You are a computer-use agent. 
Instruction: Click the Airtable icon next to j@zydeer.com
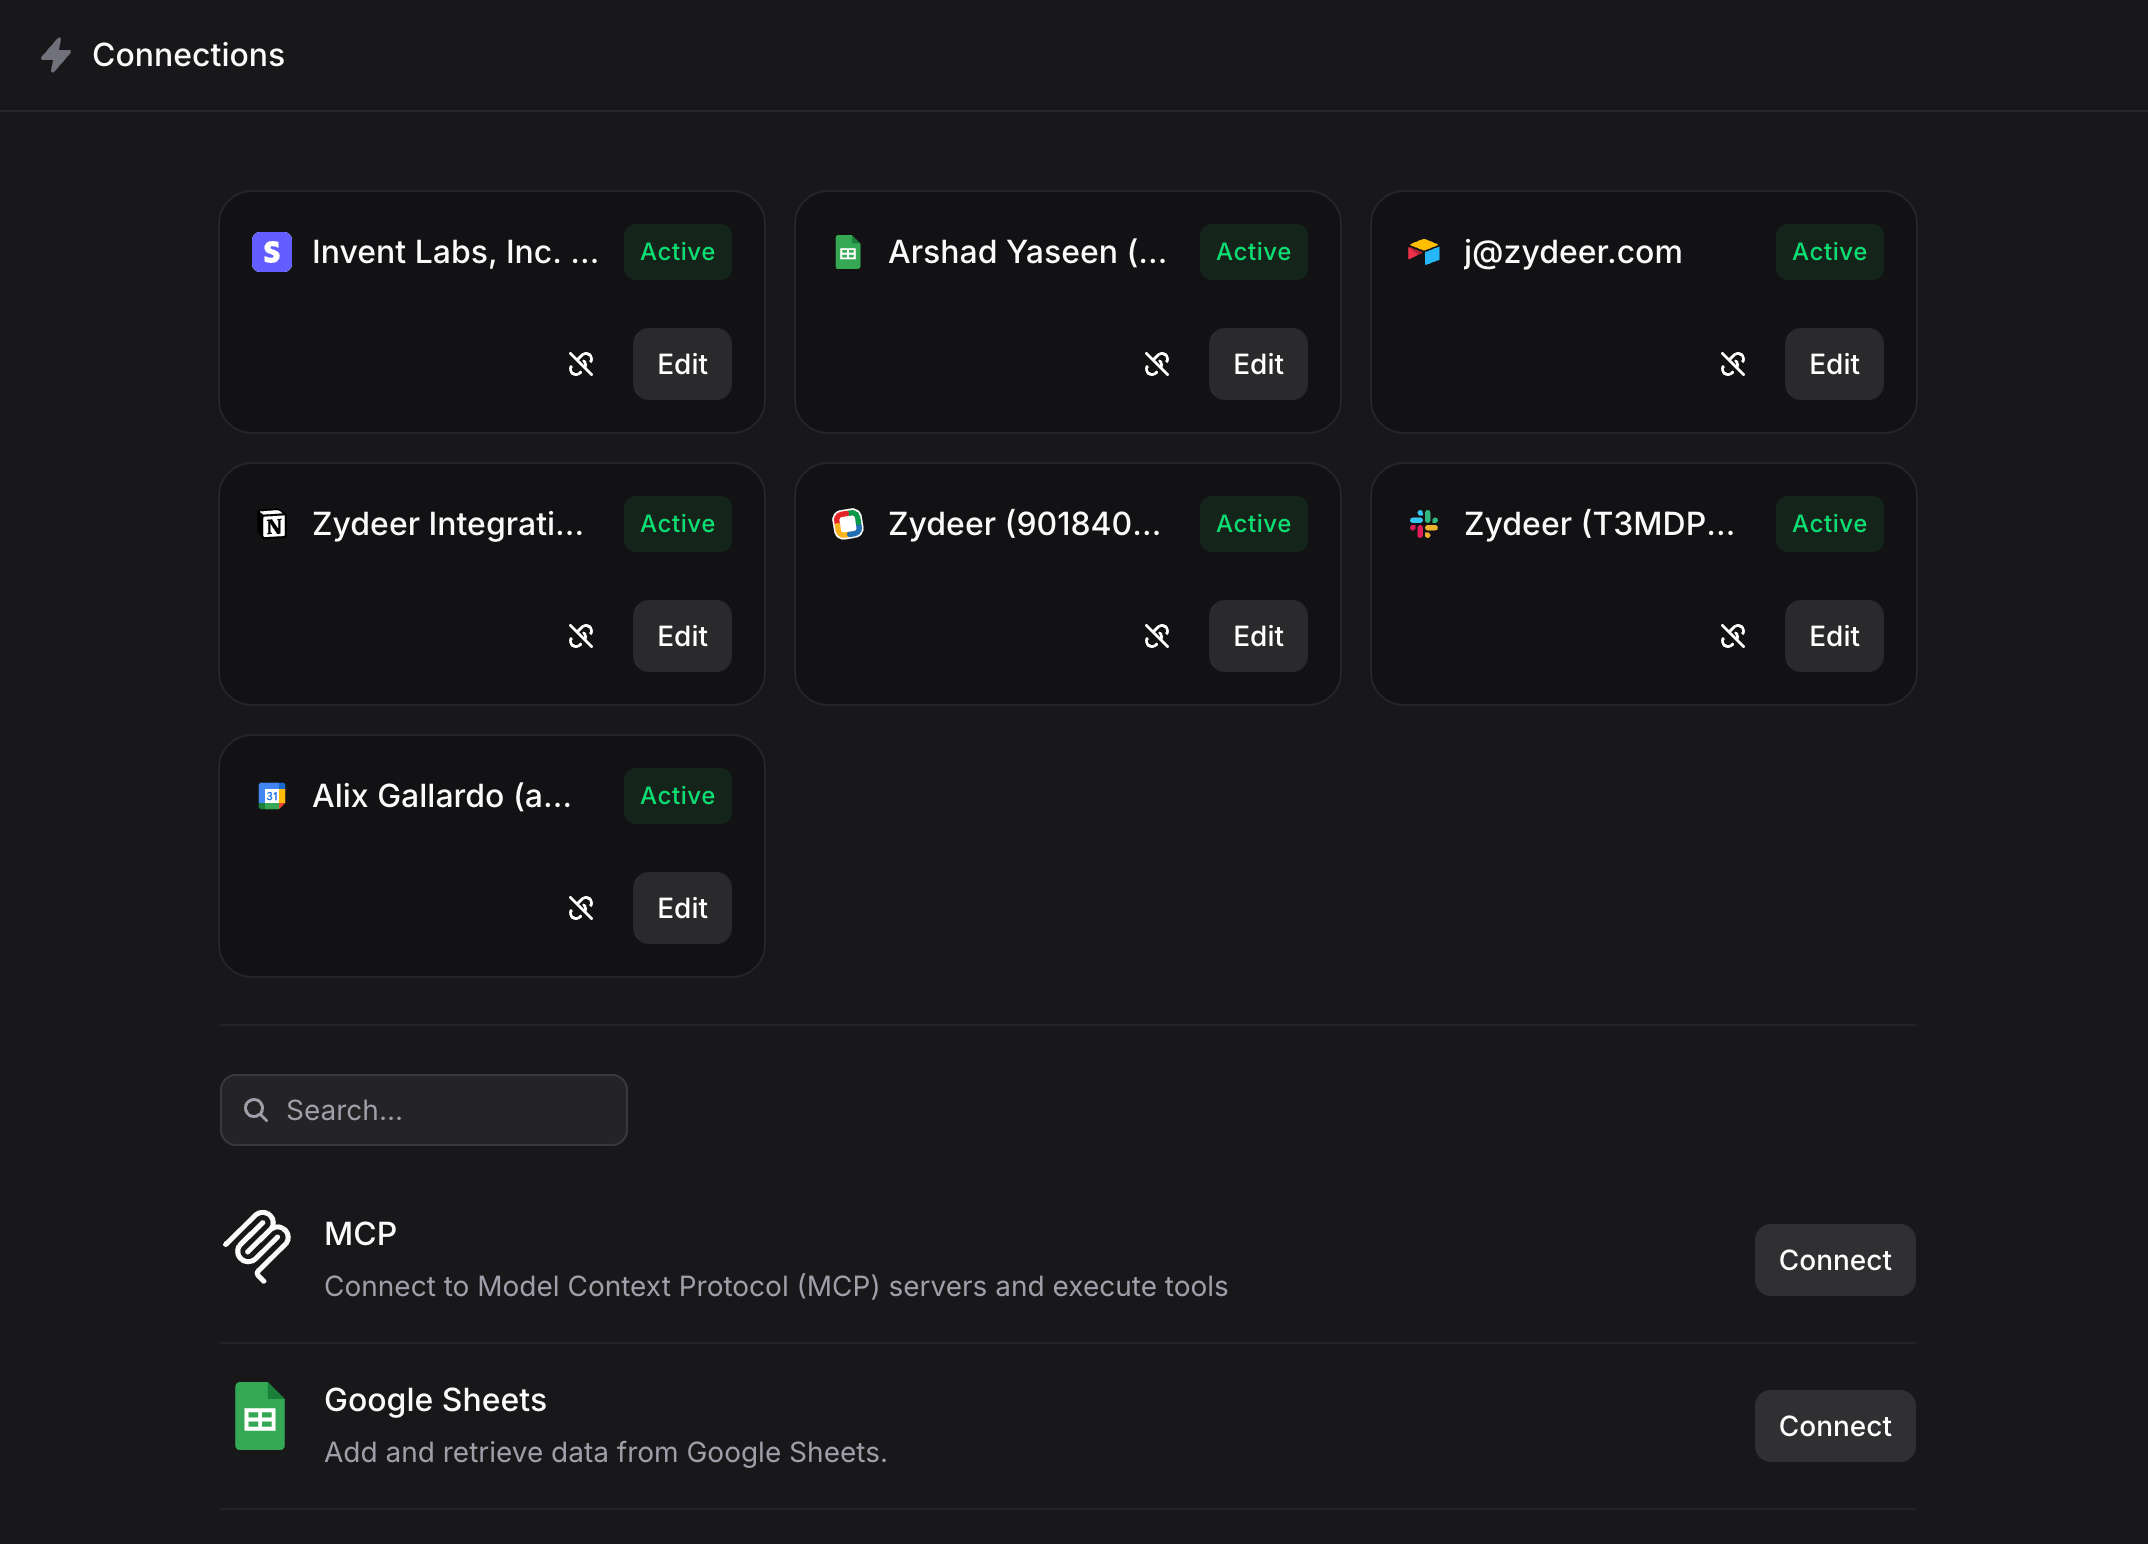click(1423, 252)
